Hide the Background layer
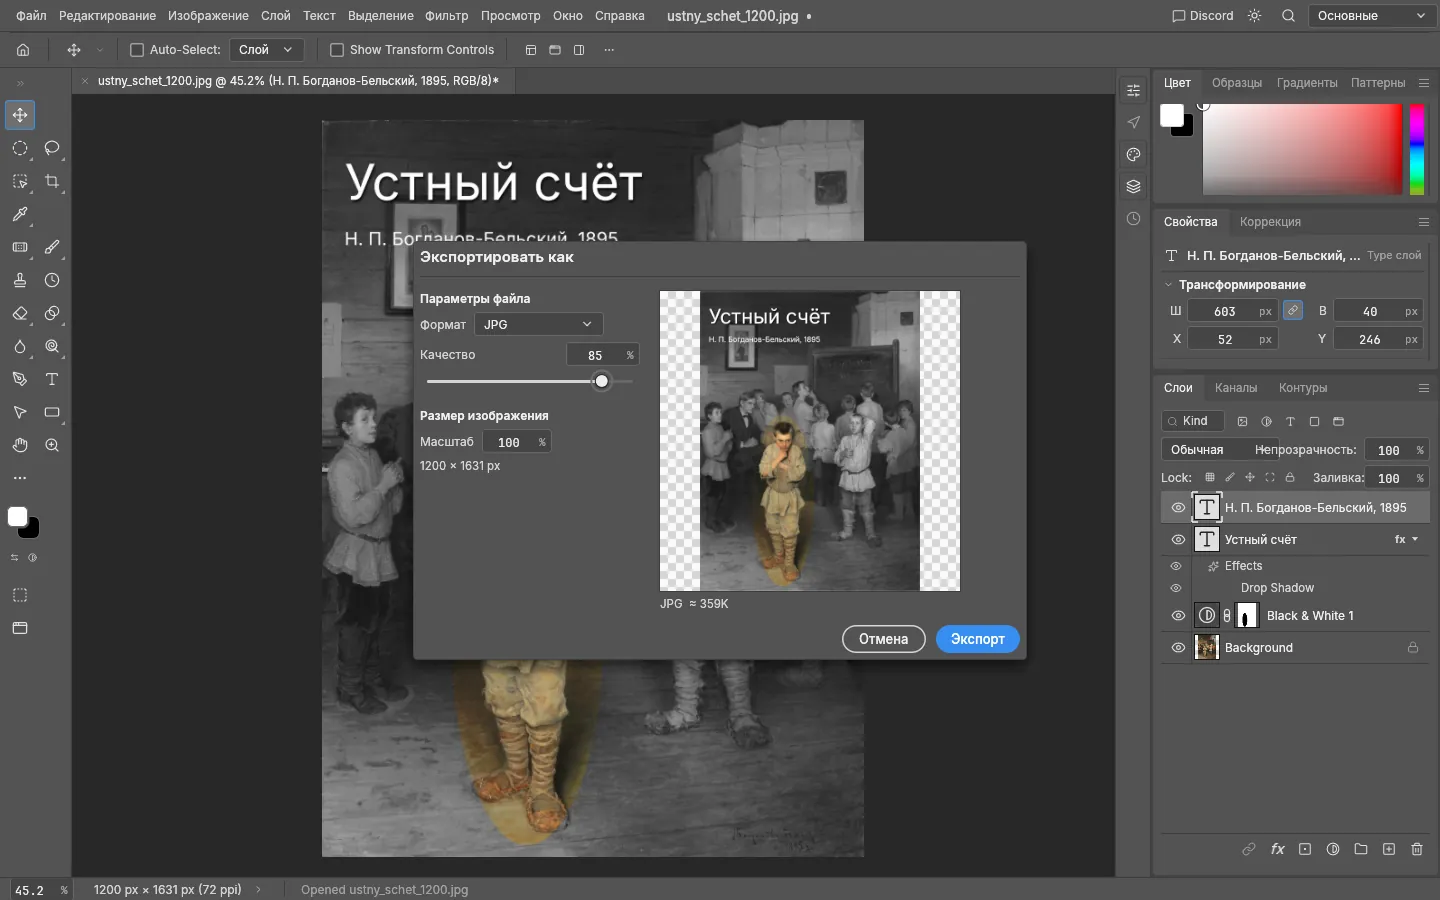 pyautogui.click(x=1178, y=648)
